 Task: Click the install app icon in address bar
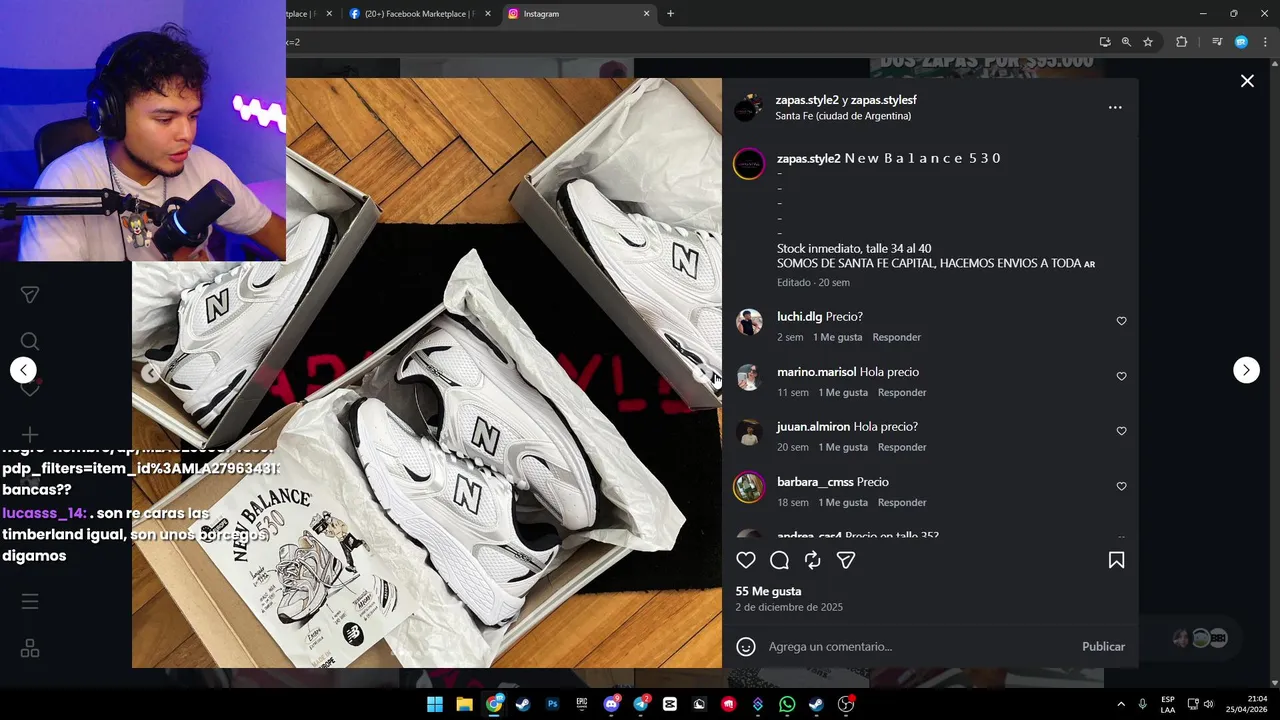point(1104,42)
